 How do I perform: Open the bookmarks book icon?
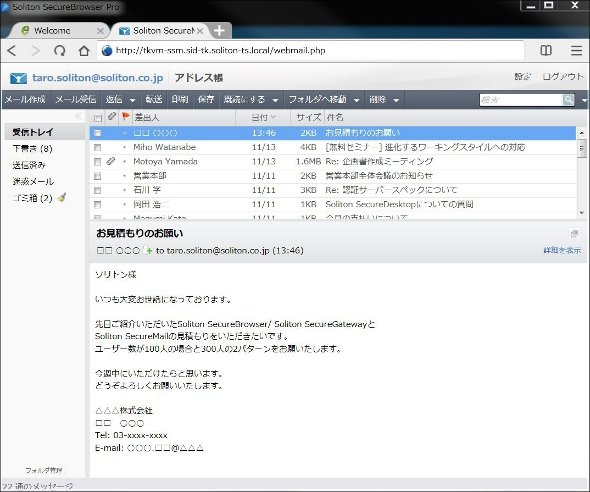coord(546,50)
